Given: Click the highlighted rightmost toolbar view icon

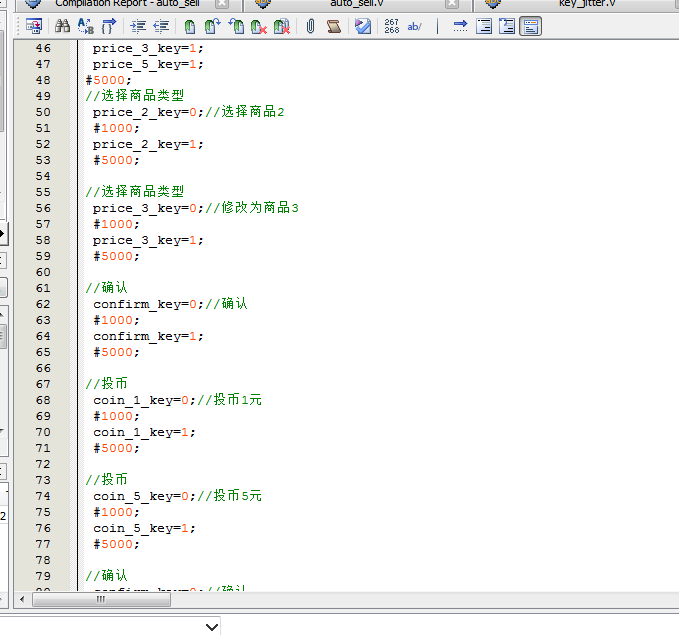Looking at the screenshot, I should pos(530,26).
